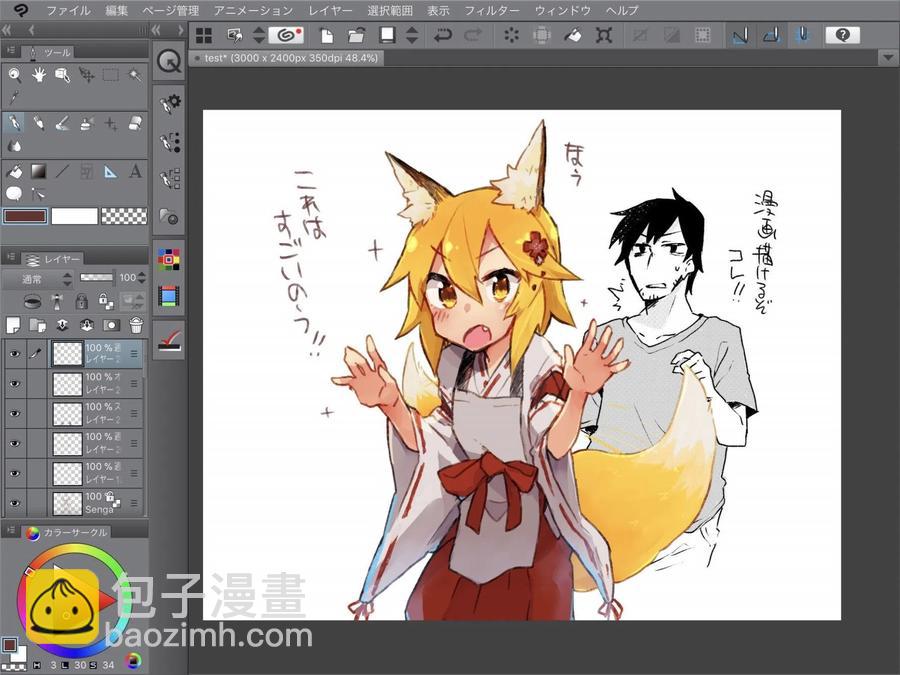Toggle Lock Layer padlock icon

tap(82, 301)
